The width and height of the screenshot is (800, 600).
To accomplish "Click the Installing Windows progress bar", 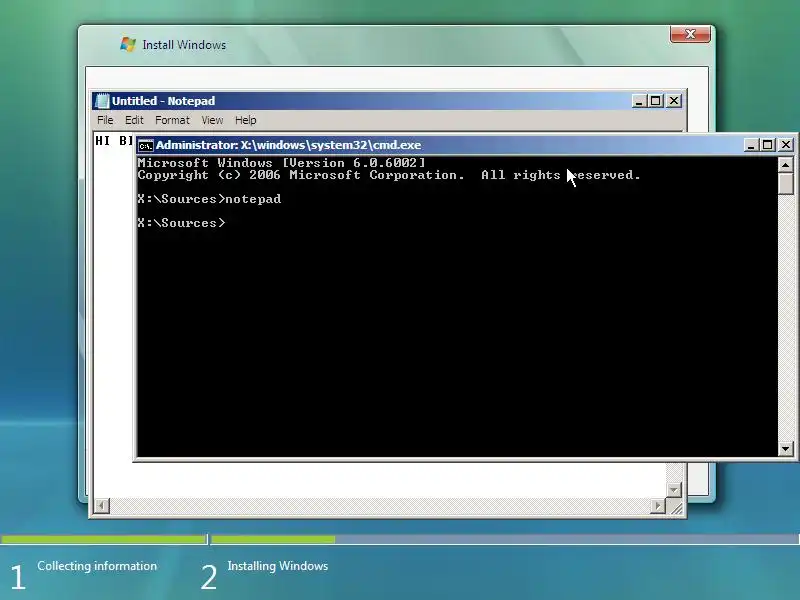I will tap(505, 539).
